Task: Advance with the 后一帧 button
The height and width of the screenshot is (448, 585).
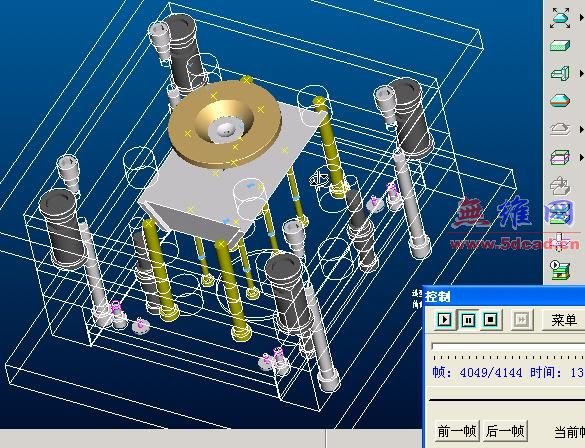Action: [x=505, y=431]
